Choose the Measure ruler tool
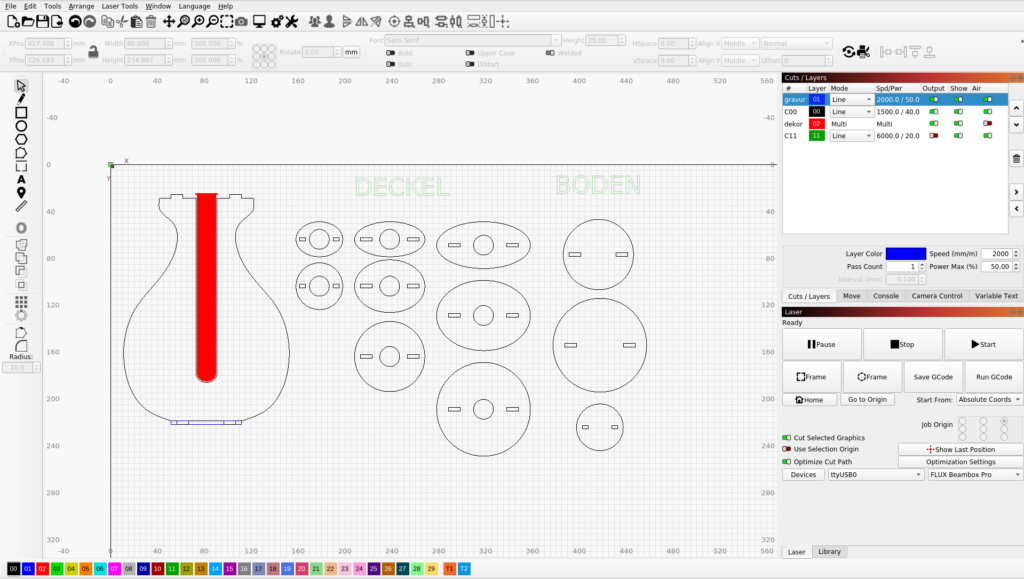 click(21, 206)
